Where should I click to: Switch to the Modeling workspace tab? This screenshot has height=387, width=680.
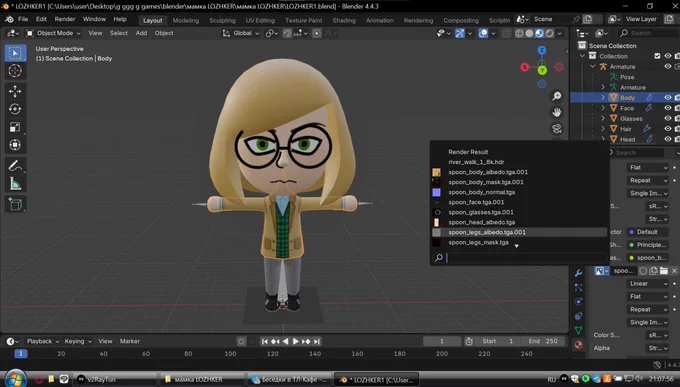point(186,20)
